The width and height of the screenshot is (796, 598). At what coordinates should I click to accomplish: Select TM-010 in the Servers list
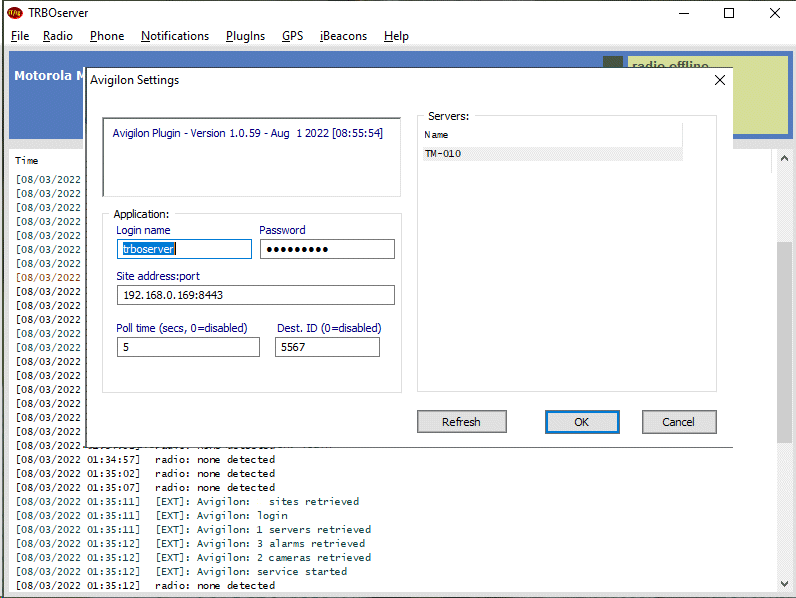pyautogui.click(x=444, y=154)
